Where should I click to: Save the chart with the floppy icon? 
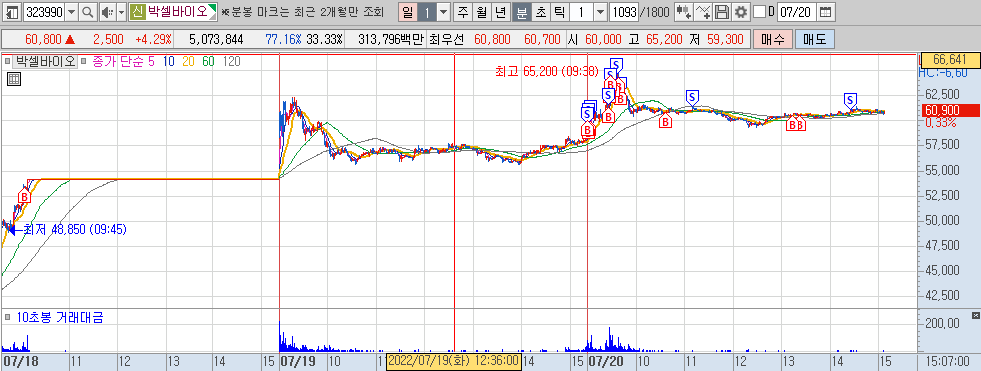(x=723, y=11)
